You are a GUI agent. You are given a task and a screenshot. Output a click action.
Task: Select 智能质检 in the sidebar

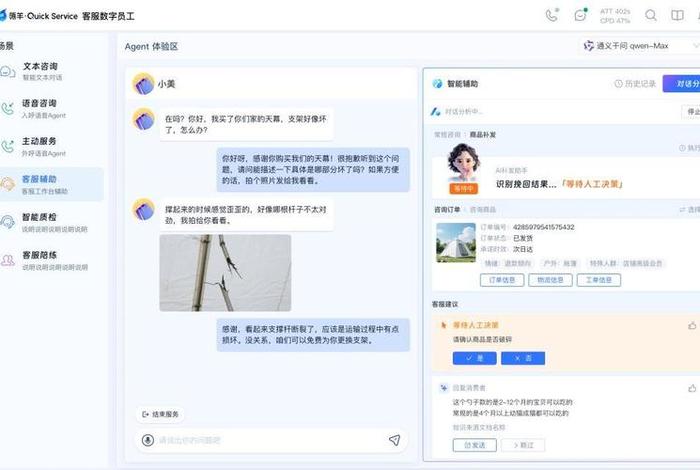click(x=52, y=222)
